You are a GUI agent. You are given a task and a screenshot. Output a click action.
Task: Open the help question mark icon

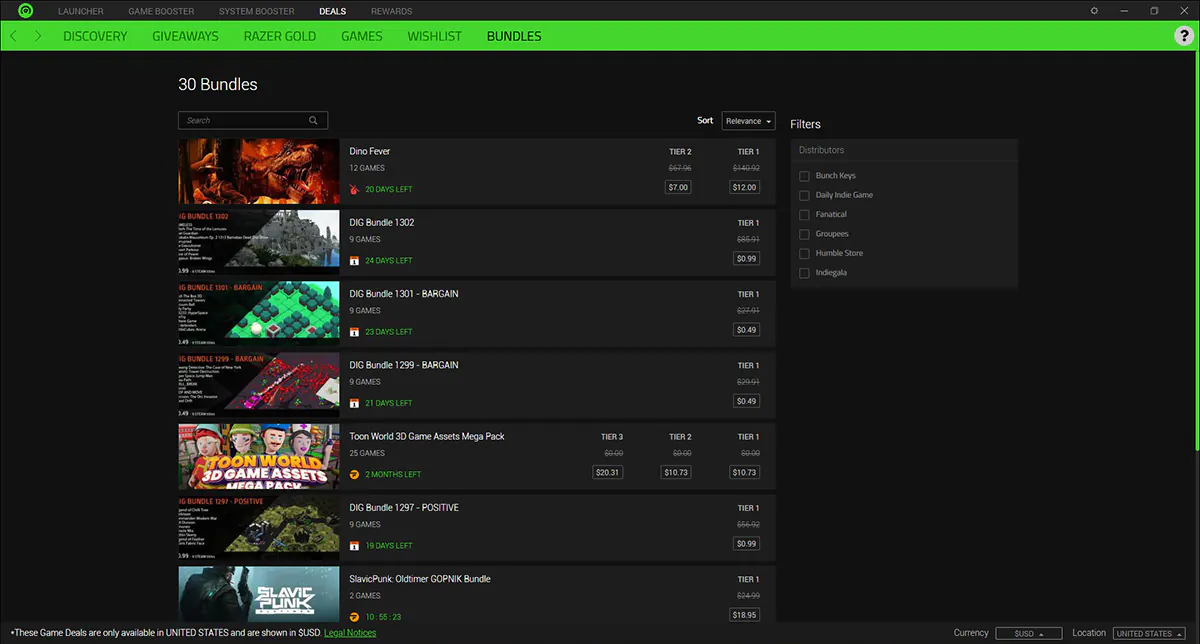(x=1182, y=36)
